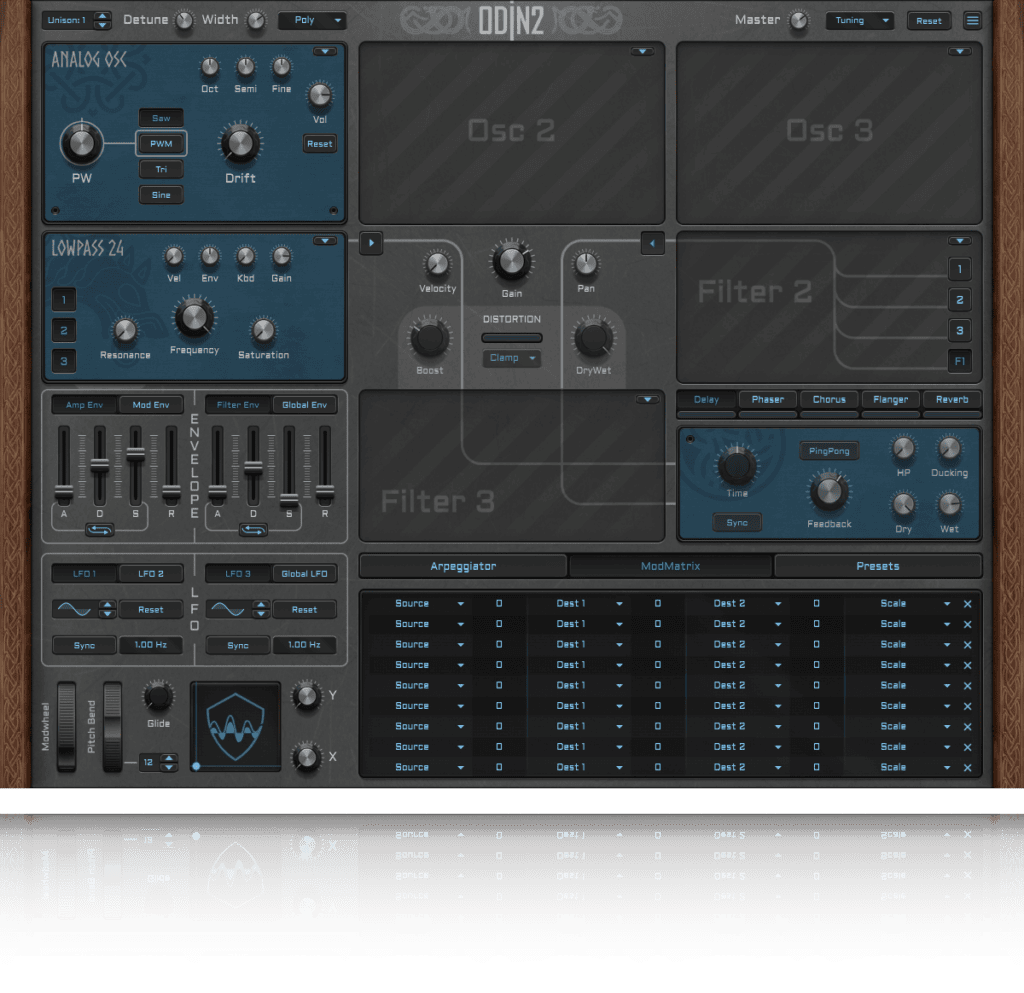Click the Master volume knob
Image resolution: width=1024 pixels, height=993 pixels.
click(798, 20)
